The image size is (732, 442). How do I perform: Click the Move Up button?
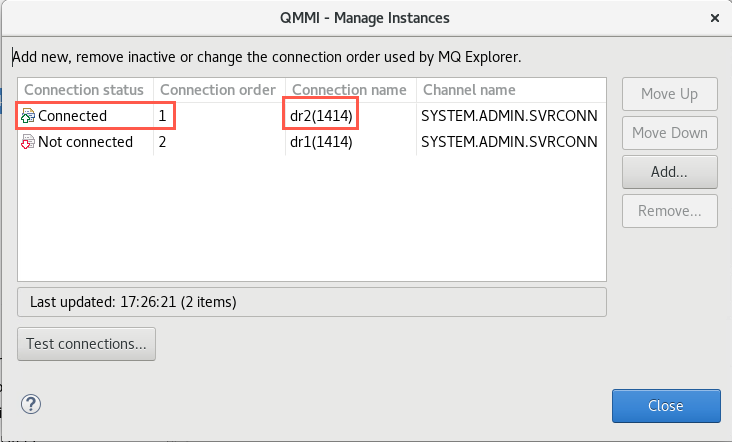point(669,94)
